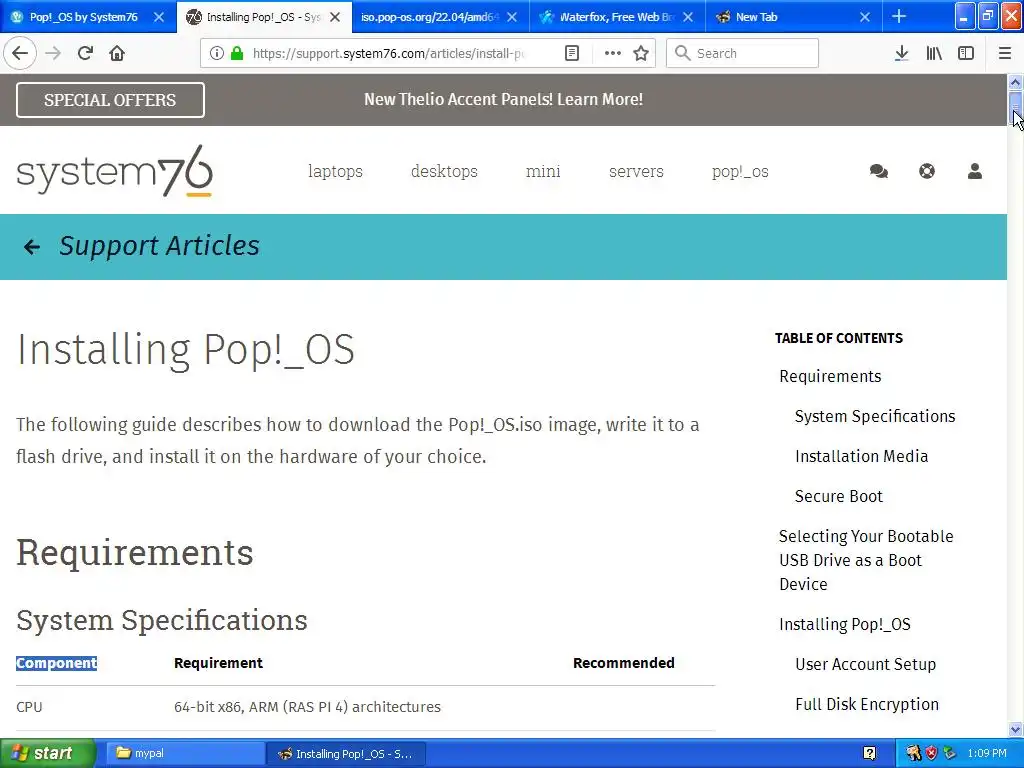1024x768 pixels.
Task: Close the Installing Pop!_OS tab
Action: (335, 17)
